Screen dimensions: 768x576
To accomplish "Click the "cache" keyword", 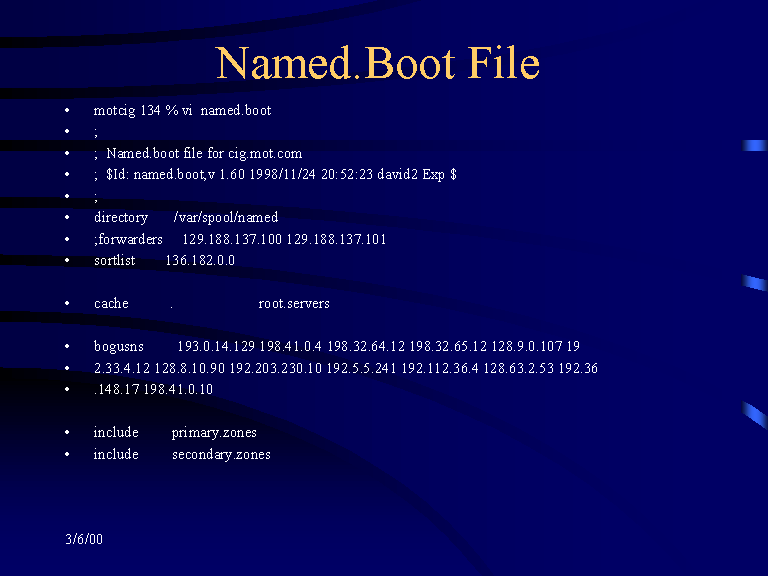I will point(111,303).
